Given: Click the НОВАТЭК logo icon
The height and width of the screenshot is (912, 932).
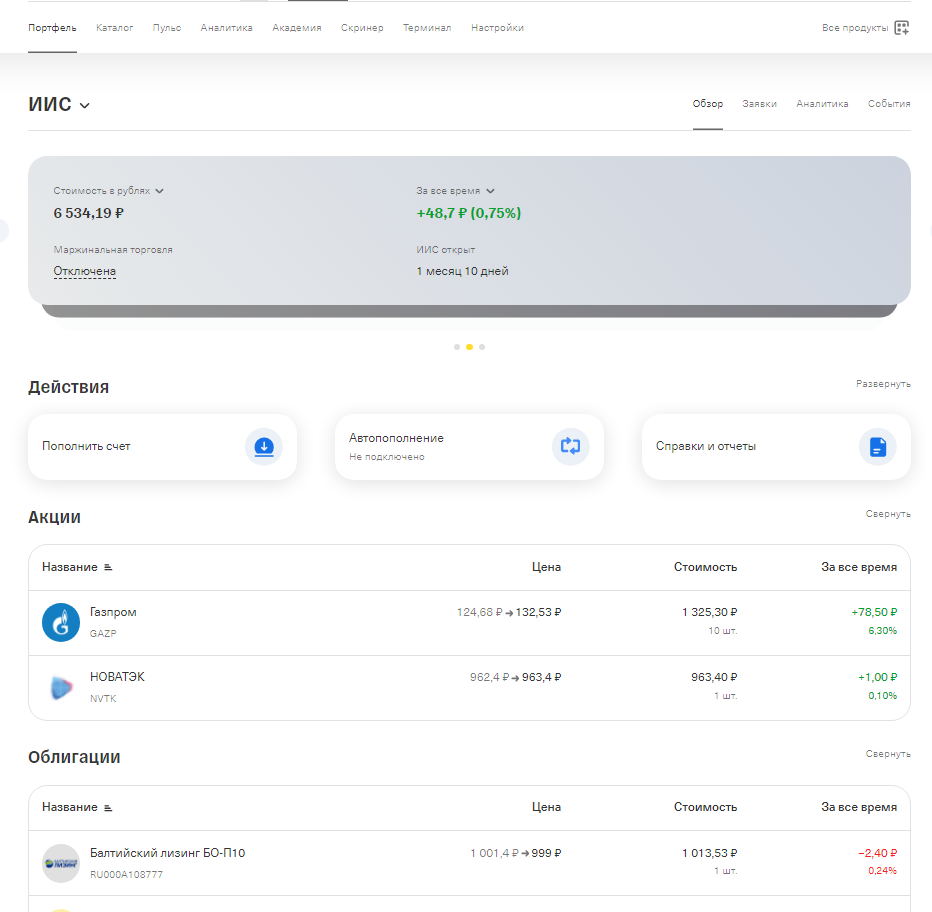Looking at the screenshot, I should [61, 688].
